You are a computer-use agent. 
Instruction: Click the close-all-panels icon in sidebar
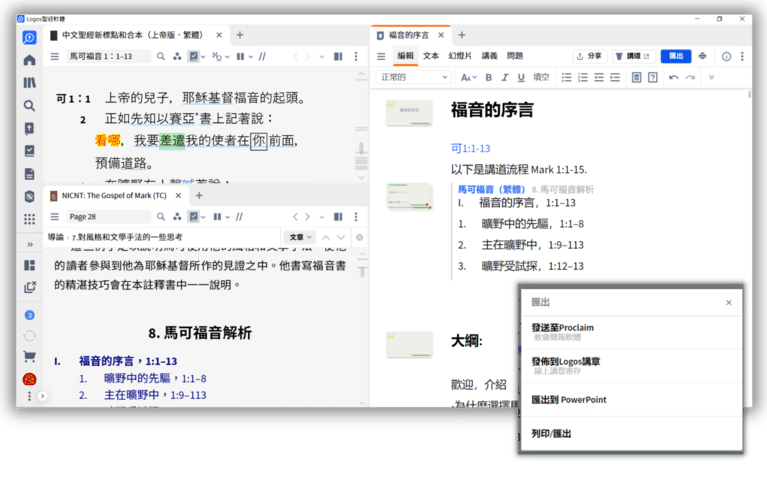coord(29,287)
